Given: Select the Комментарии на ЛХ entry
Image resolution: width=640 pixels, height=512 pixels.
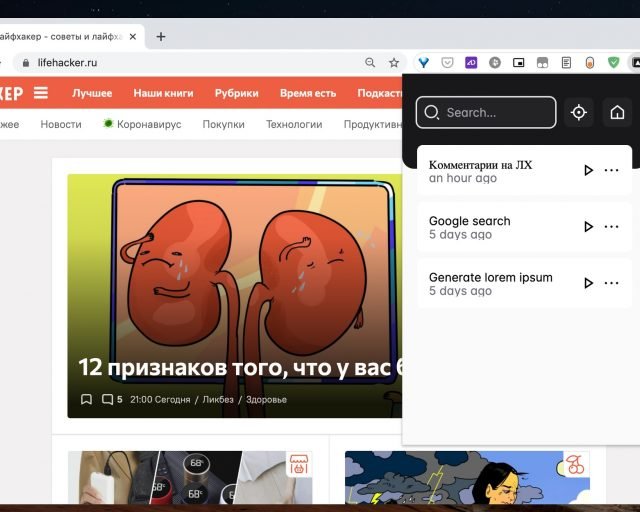Looking at the screenshot, I should (524, 171).
